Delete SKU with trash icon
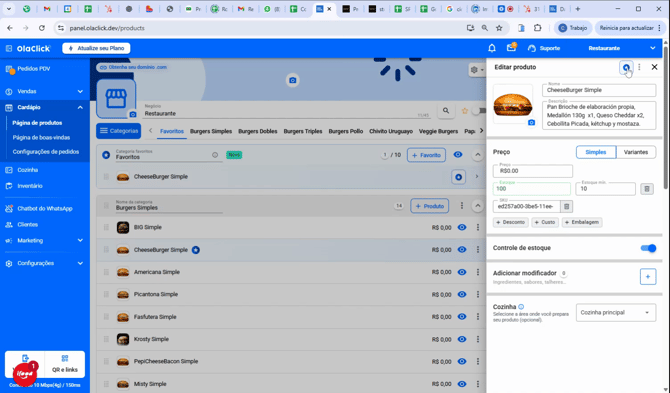 coord(567,207)
